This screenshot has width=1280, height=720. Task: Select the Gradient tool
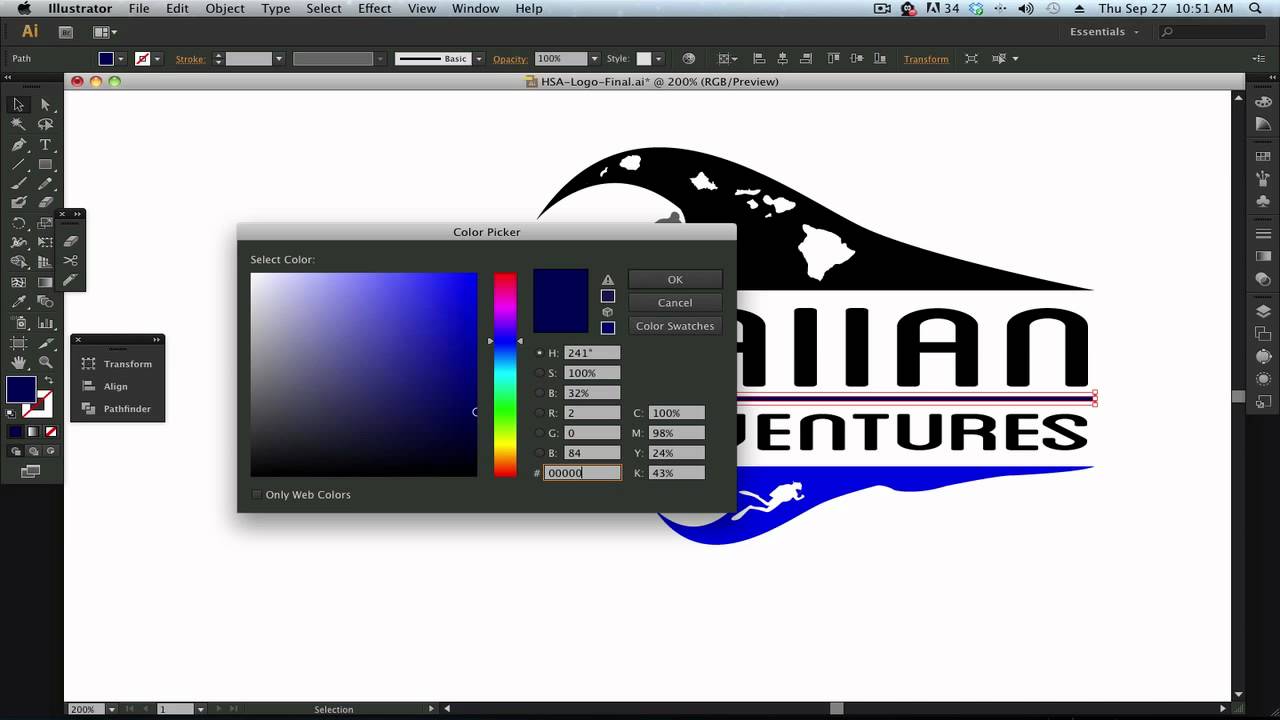coord(45,281)
